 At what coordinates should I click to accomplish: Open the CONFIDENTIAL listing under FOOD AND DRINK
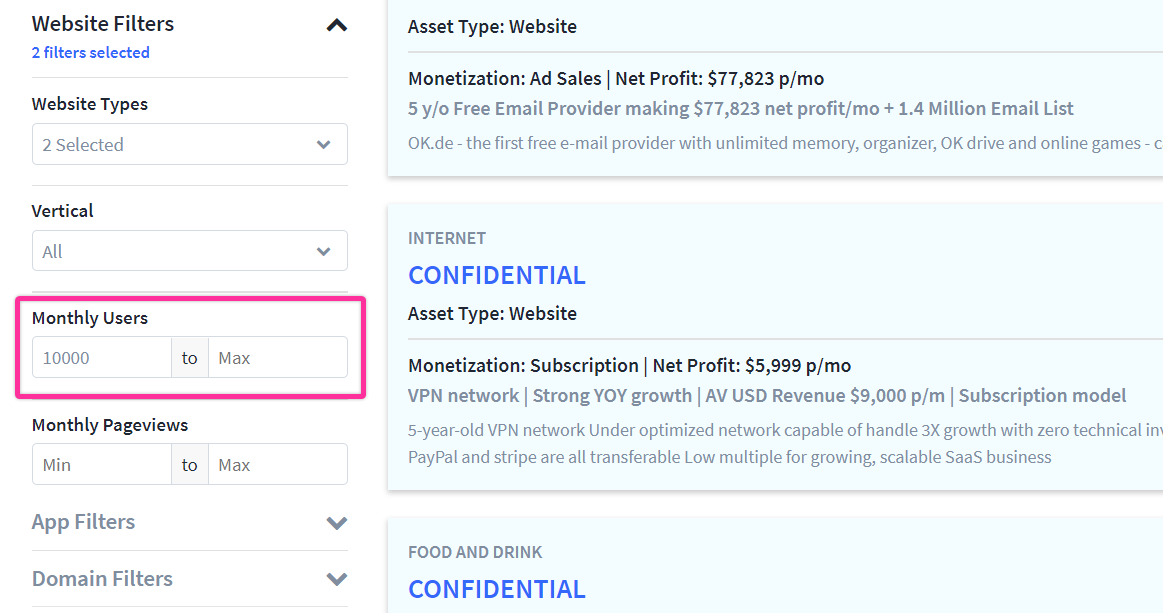(496, 589)
